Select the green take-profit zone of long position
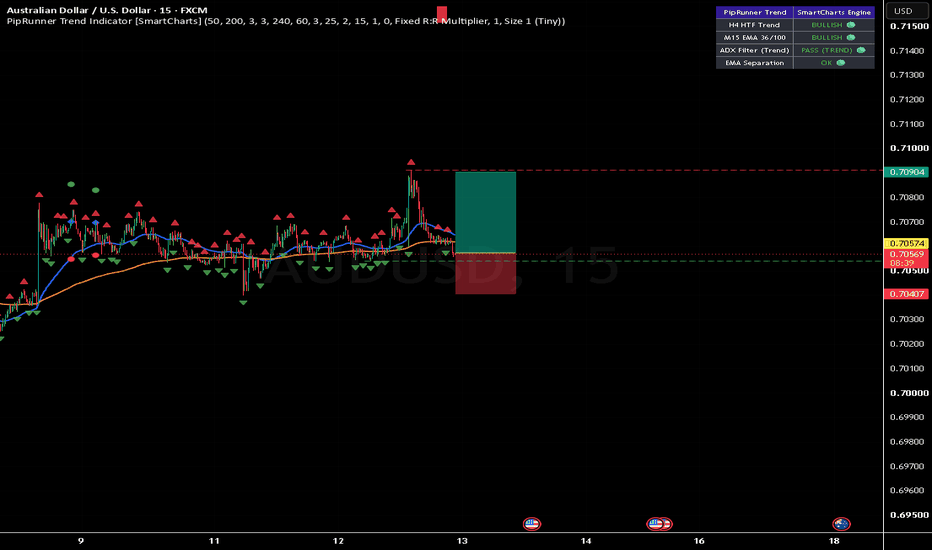932x550 pixels. click(486, 212)
